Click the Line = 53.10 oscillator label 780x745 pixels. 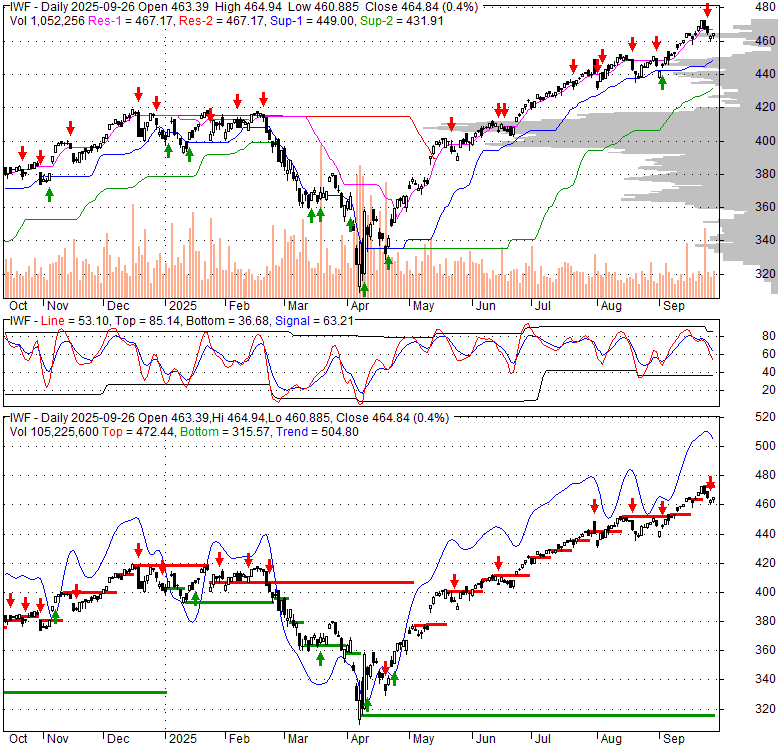coord(75,321)
